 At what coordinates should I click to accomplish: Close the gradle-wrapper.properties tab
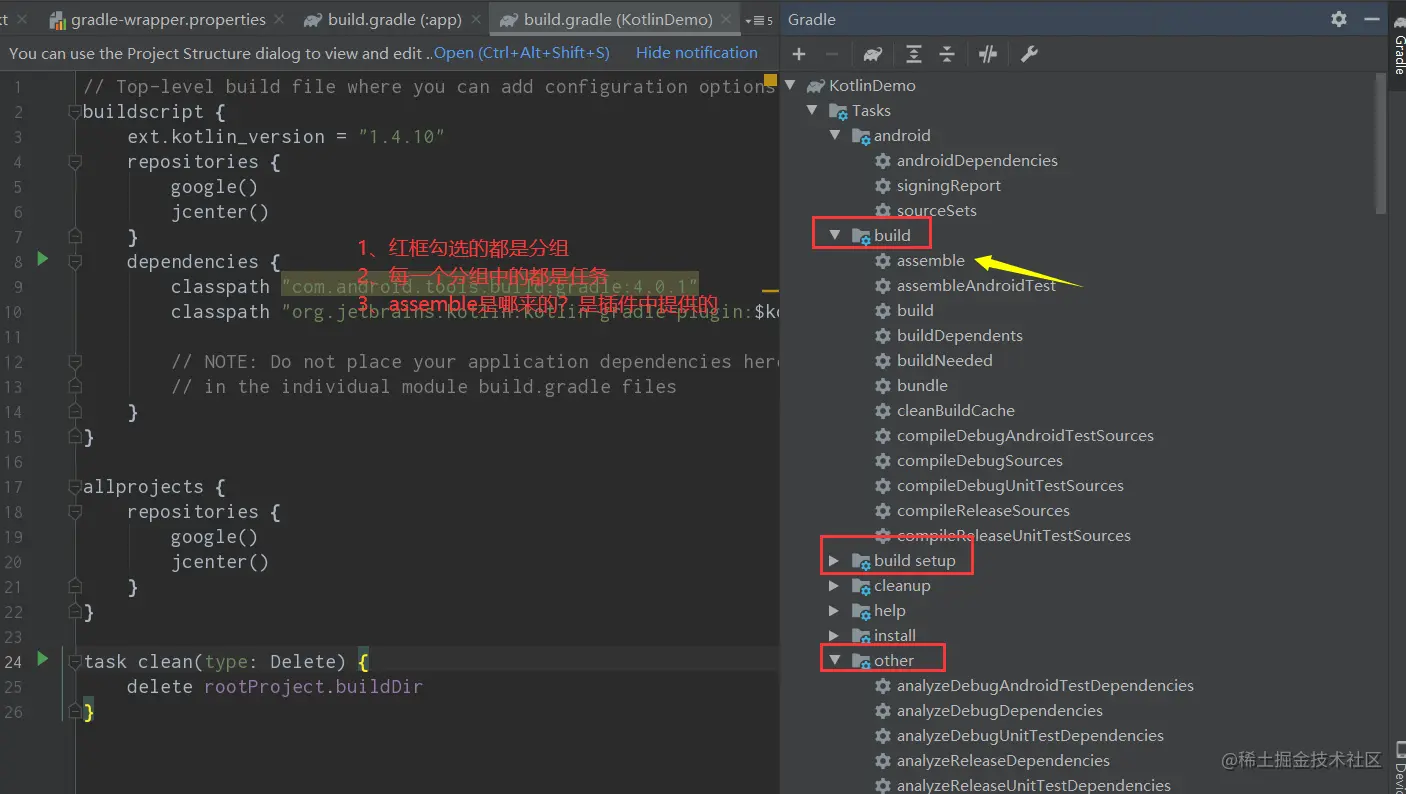coord(278,20)
